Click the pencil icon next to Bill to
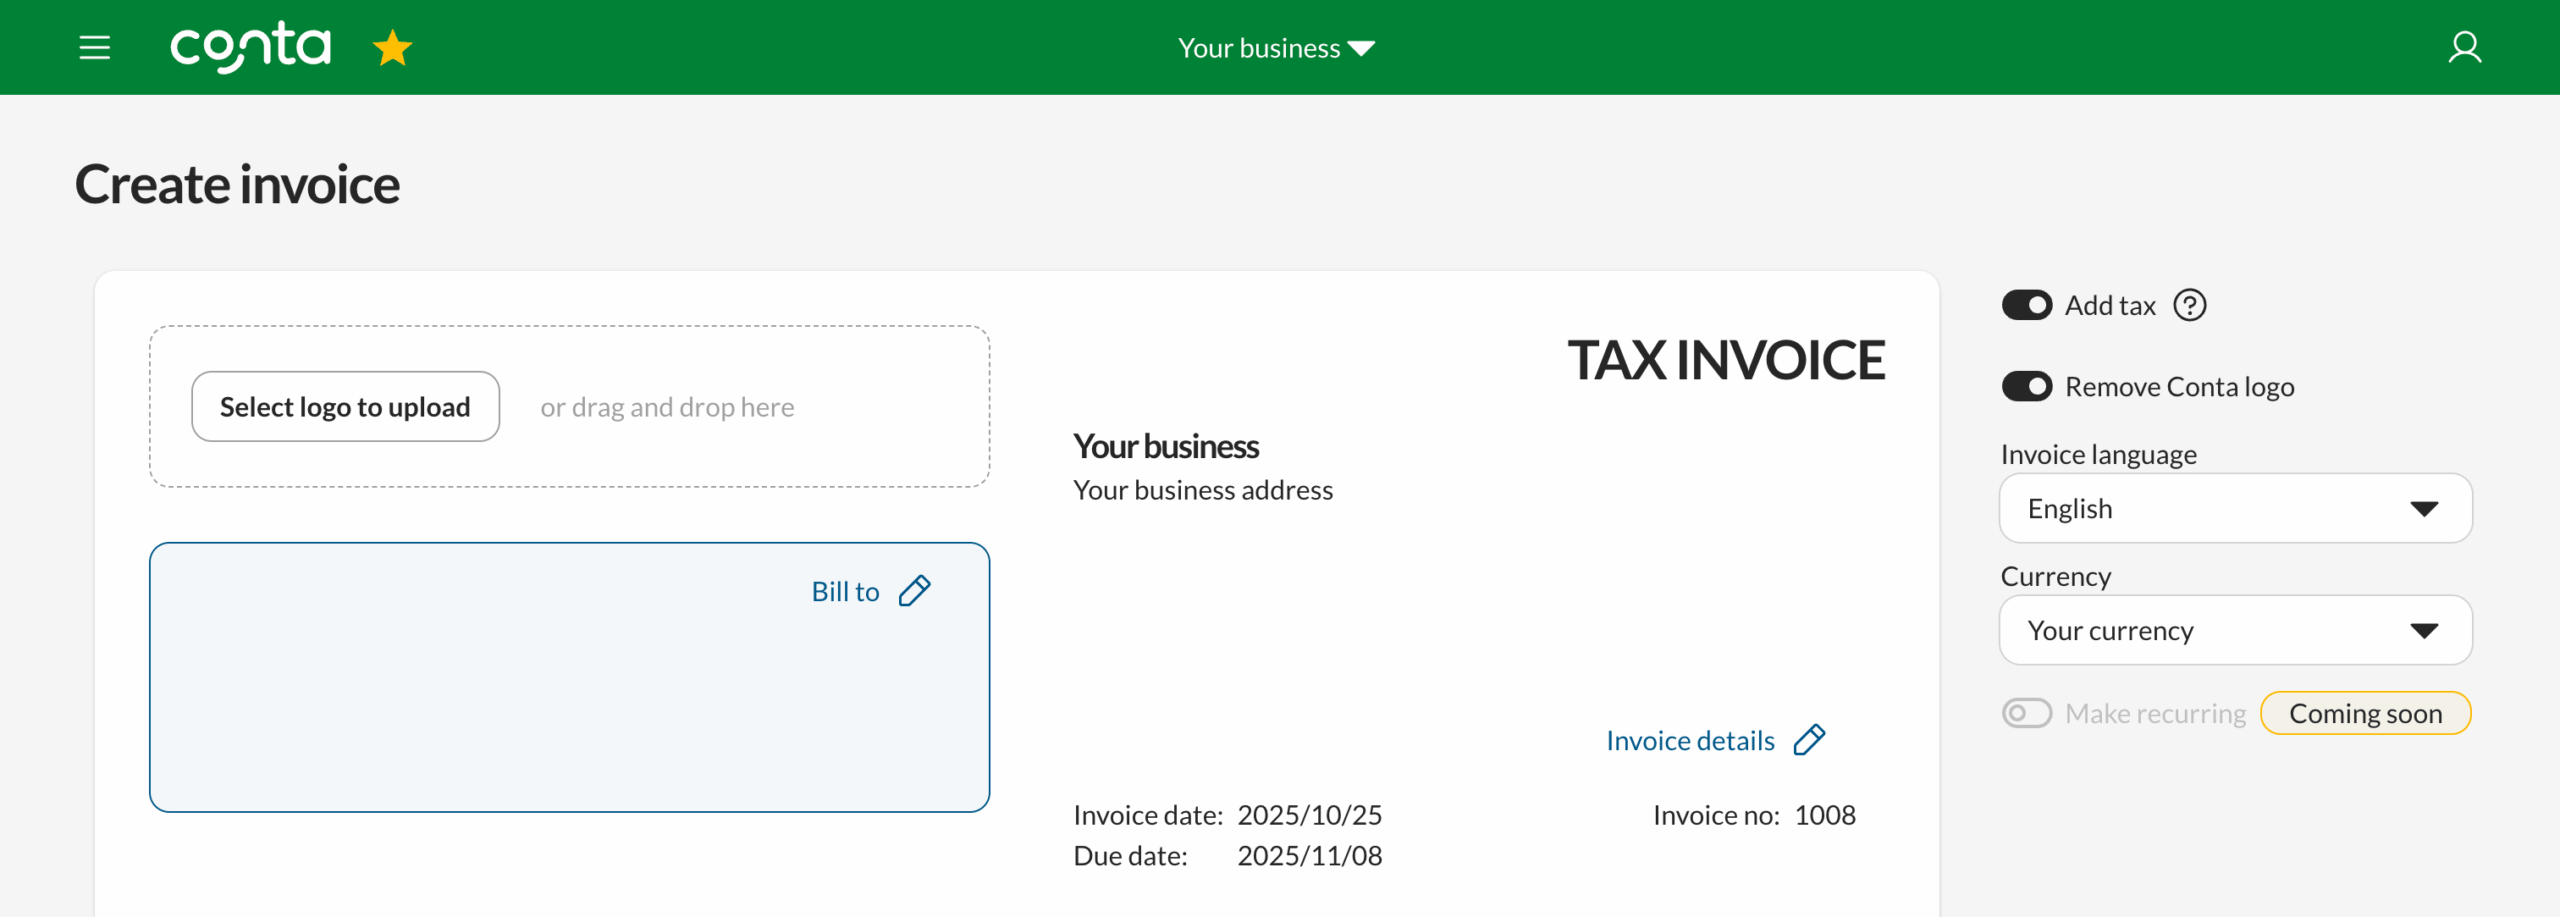This screenshot has height=917, width=2560. click(915, 590)
